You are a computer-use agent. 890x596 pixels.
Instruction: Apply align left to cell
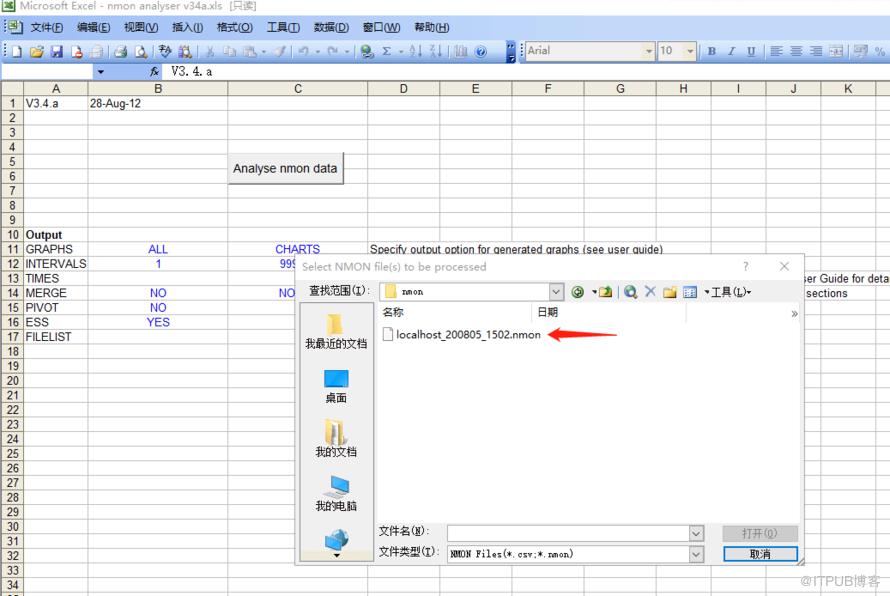point(776,51)
